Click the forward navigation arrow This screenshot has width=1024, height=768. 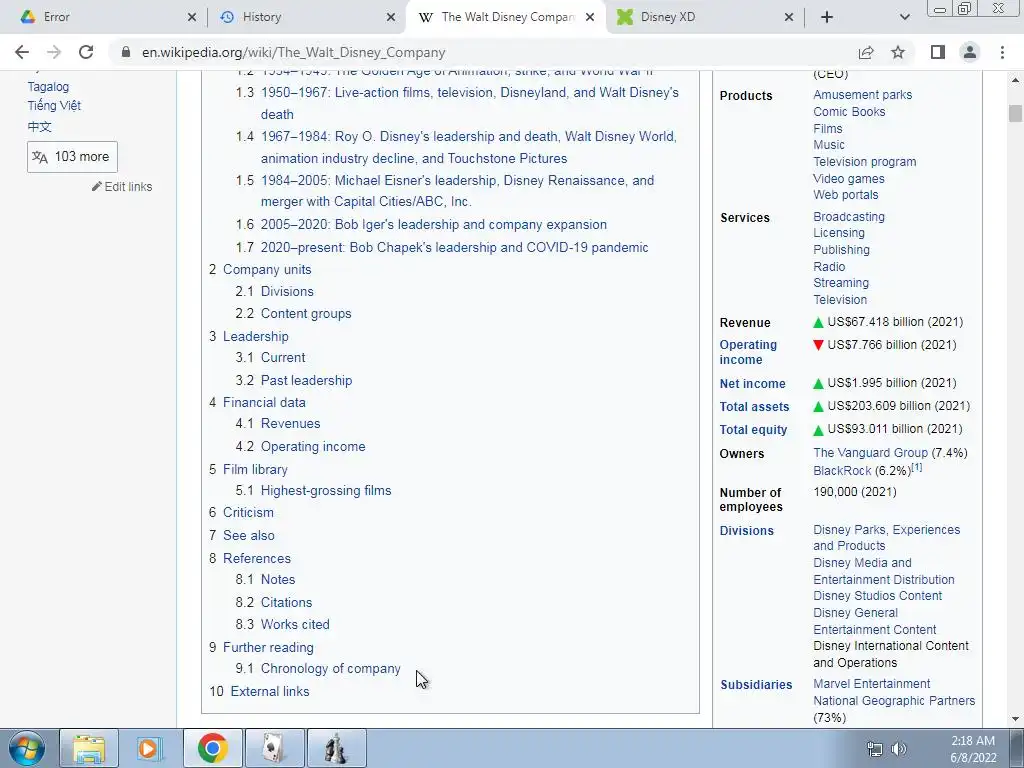[x=54, y=52]
